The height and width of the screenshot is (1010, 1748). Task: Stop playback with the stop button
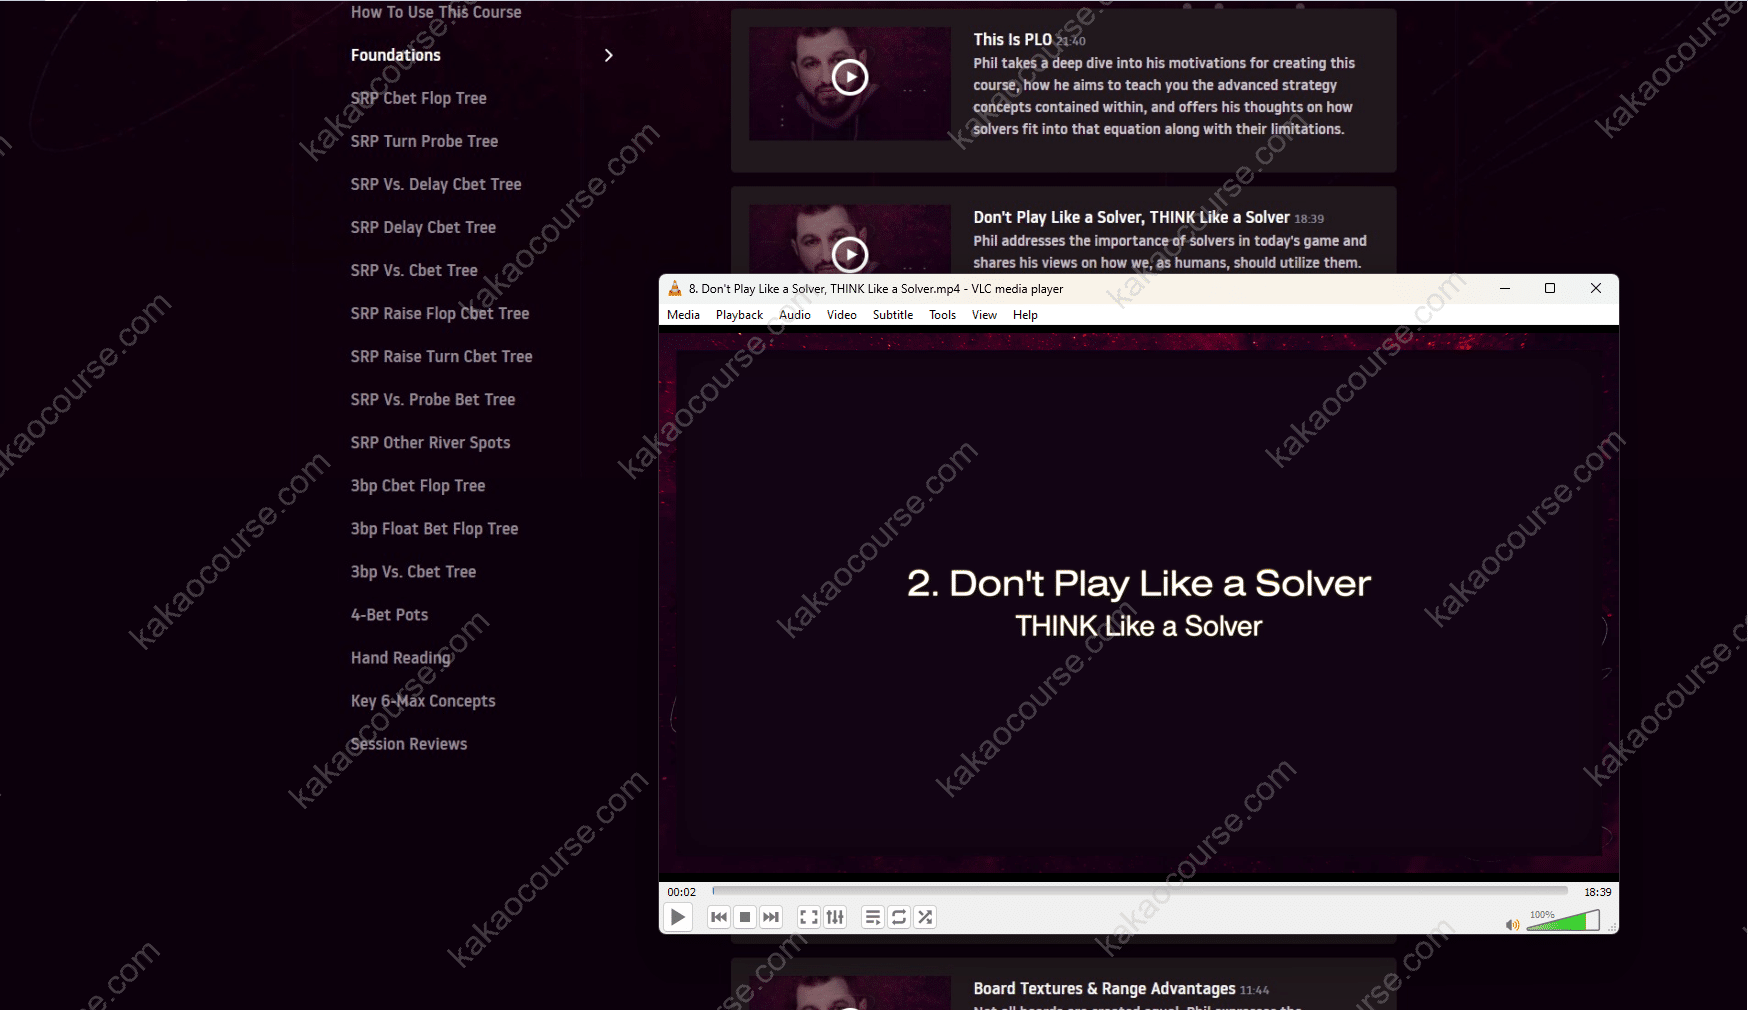point(745,917)
